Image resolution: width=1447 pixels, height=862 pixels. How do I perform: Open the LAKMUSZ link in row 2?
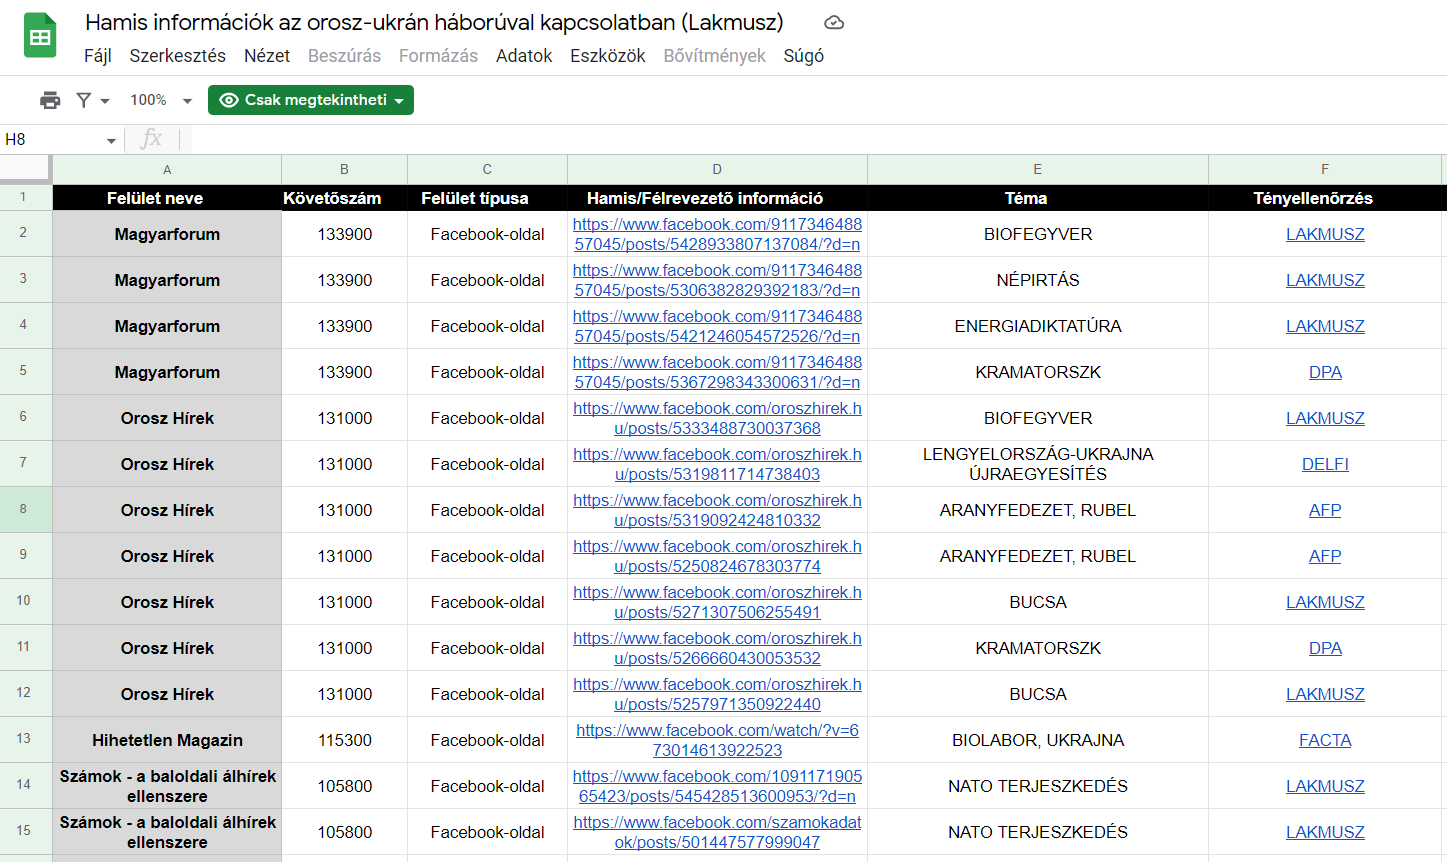(1325, 234)
